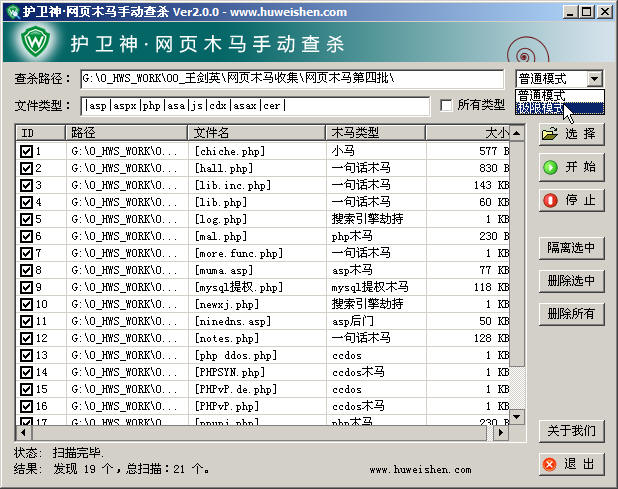Click the red stop icon beside 停止
This screenshot has height=489, width=618.
click(x=550, y=200)
